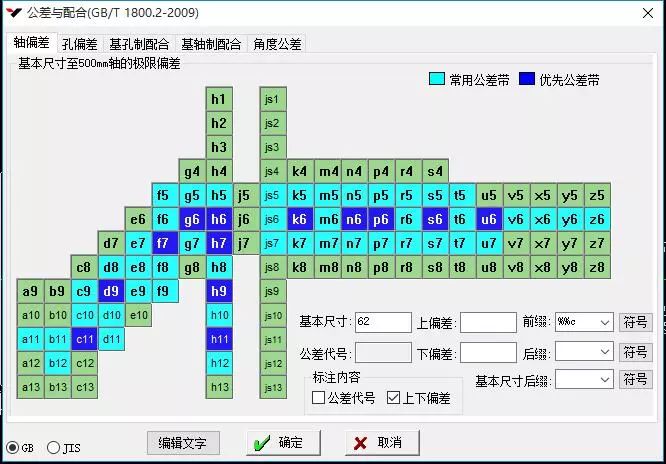Select the c8 tolerance cell
Viewport: 666px width, 464px height.
(x=84, y=267)
